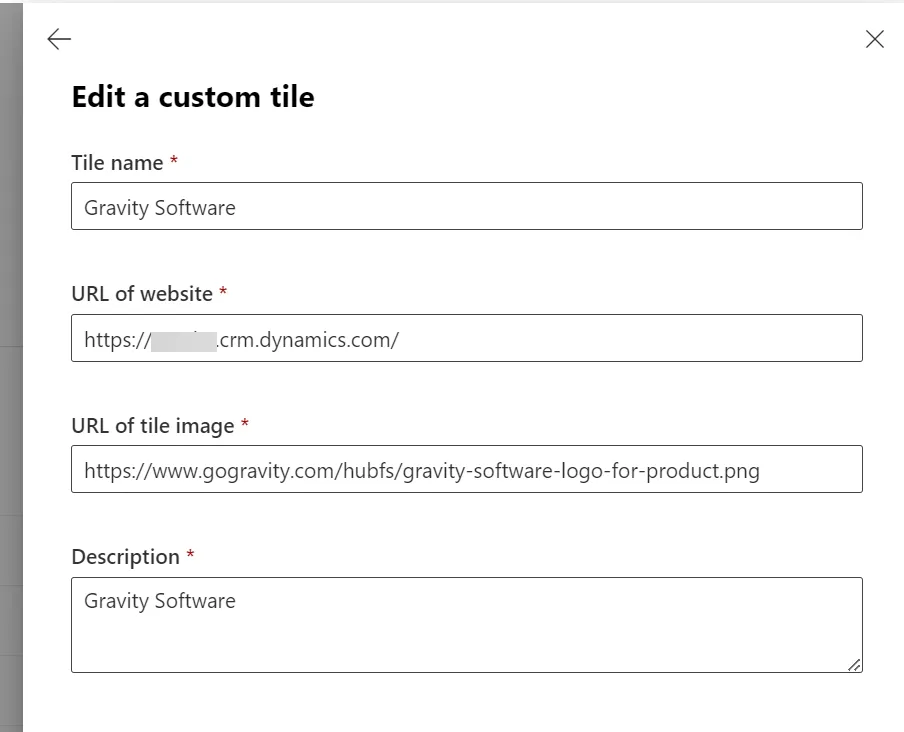
Task: Click the Tile name input field
Action: [x=466, y=206]
